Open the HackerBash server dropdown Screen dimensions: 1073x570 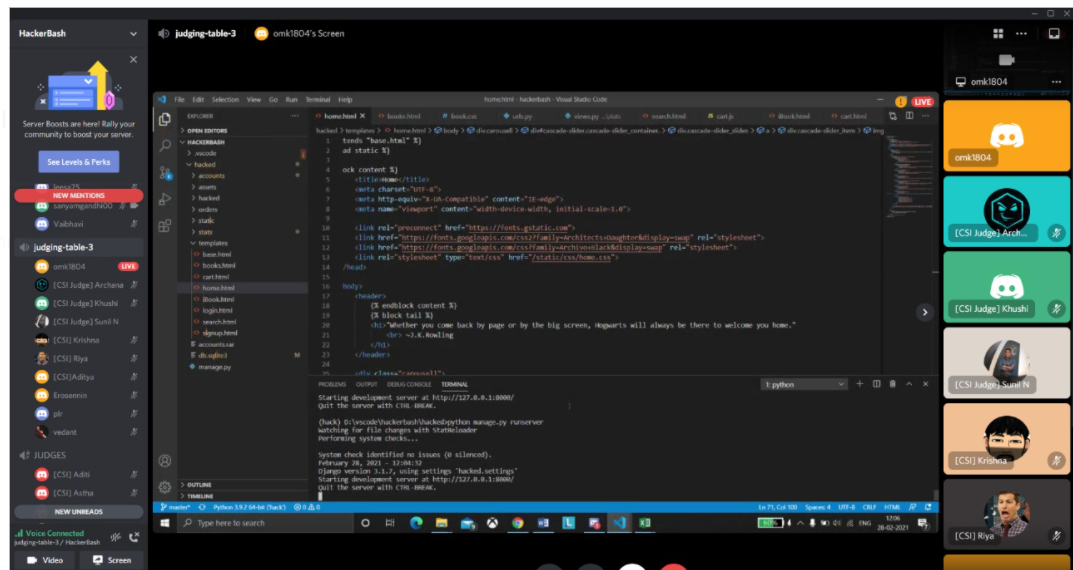click(x=133, y=33)
